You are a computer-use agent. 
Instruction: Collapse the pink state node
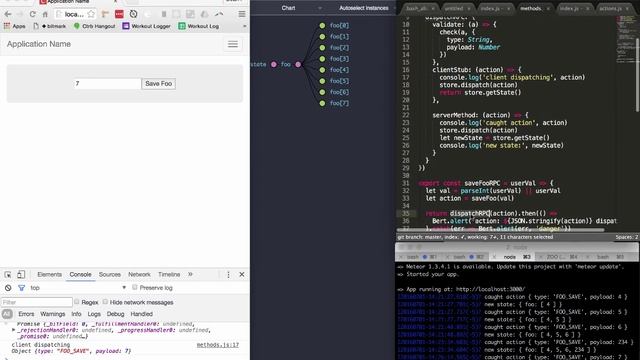pyautogui.click(x=273, y=64)
